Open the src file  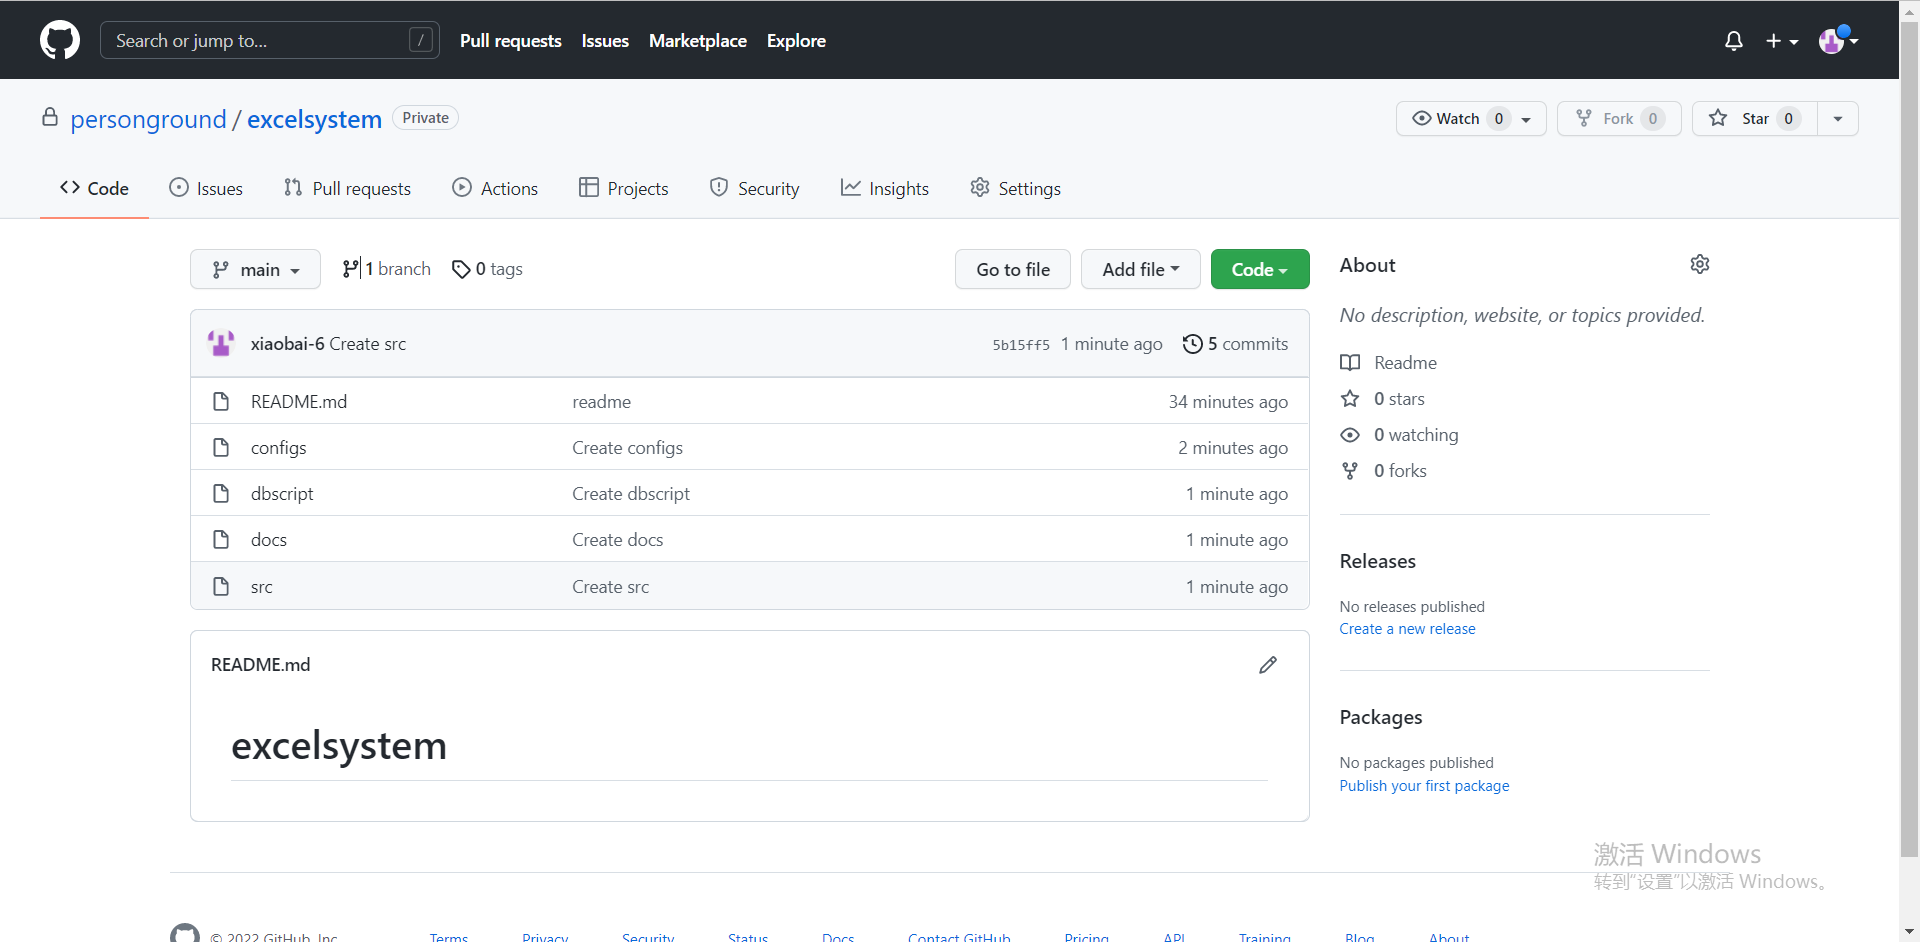(x=262, y=586)
